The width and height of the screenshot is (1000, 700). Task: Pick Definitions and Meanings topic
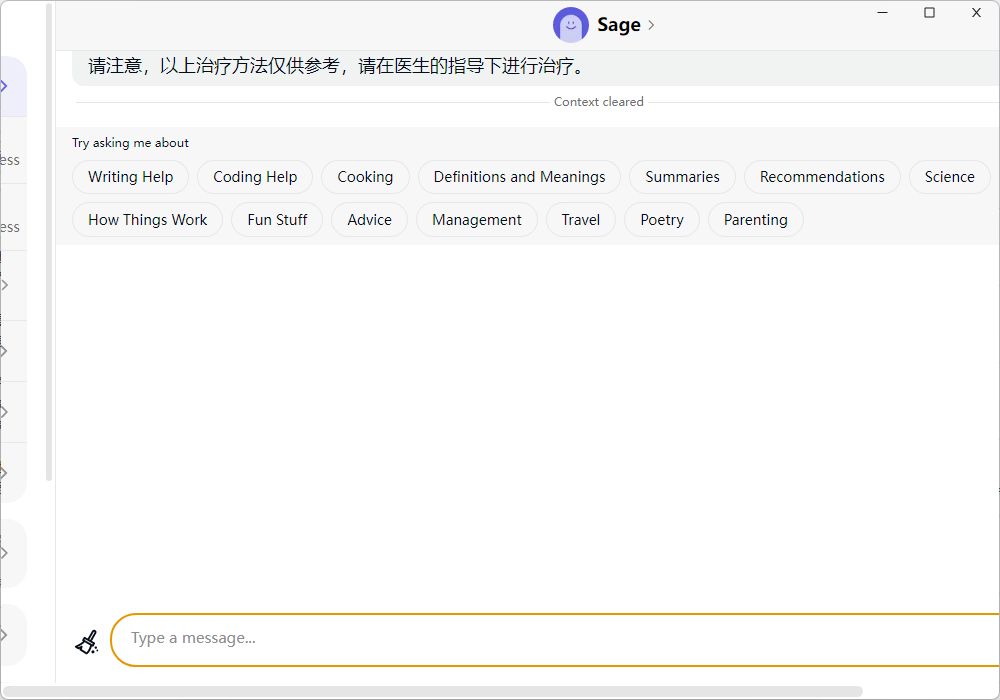(519, 177)
